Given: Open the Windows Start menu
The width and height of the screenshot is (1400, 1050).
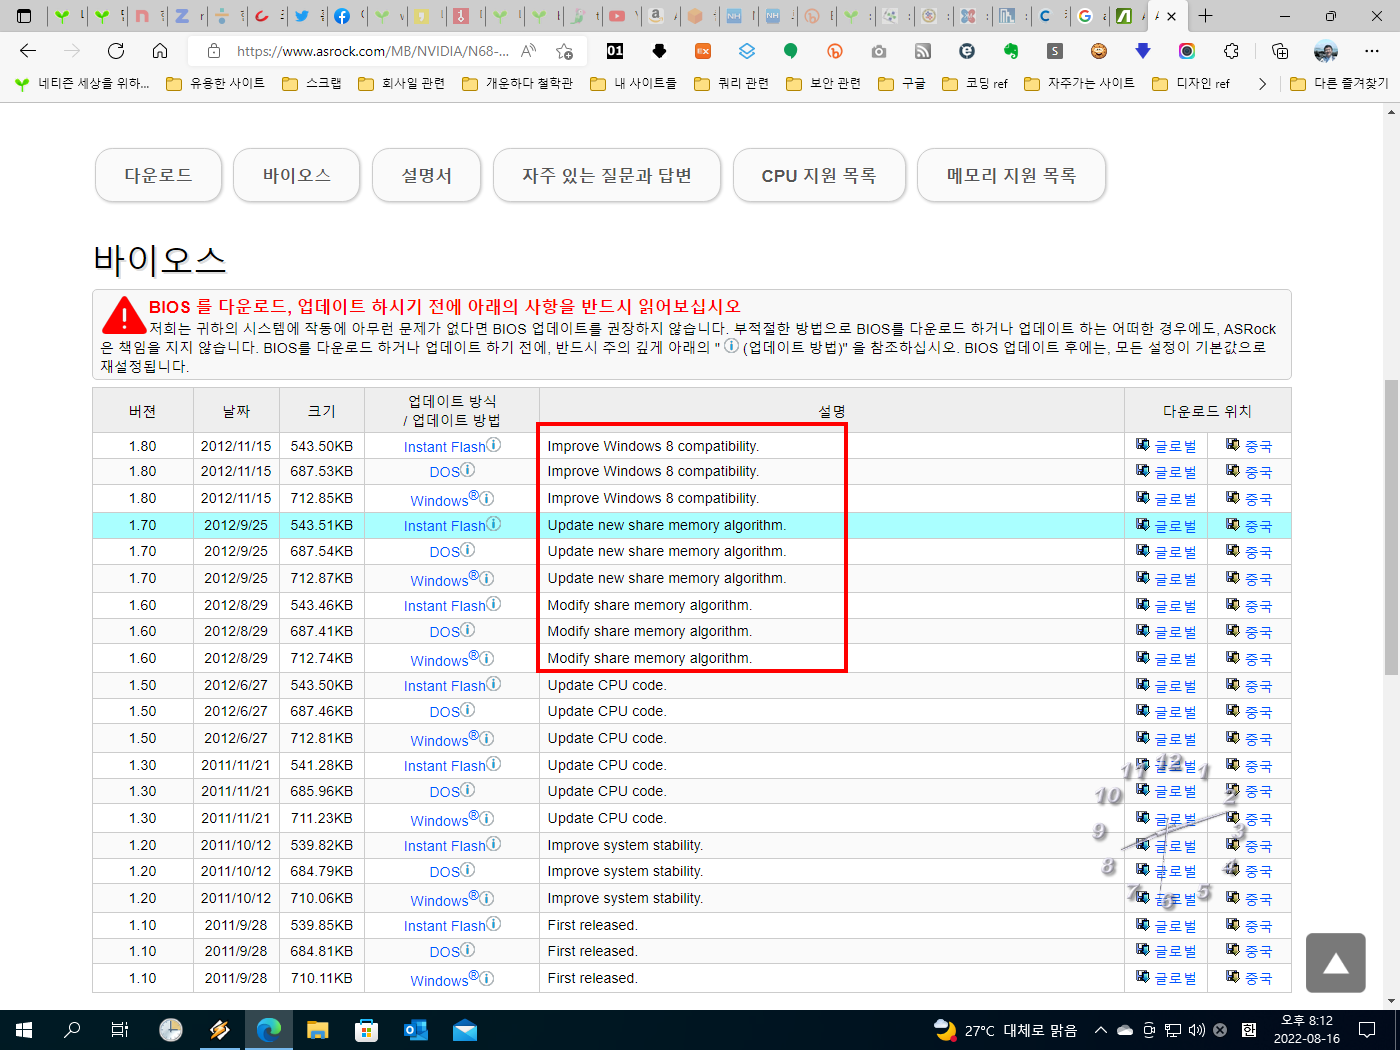Looking at the screenshot, I should (x=24, y=1030).
